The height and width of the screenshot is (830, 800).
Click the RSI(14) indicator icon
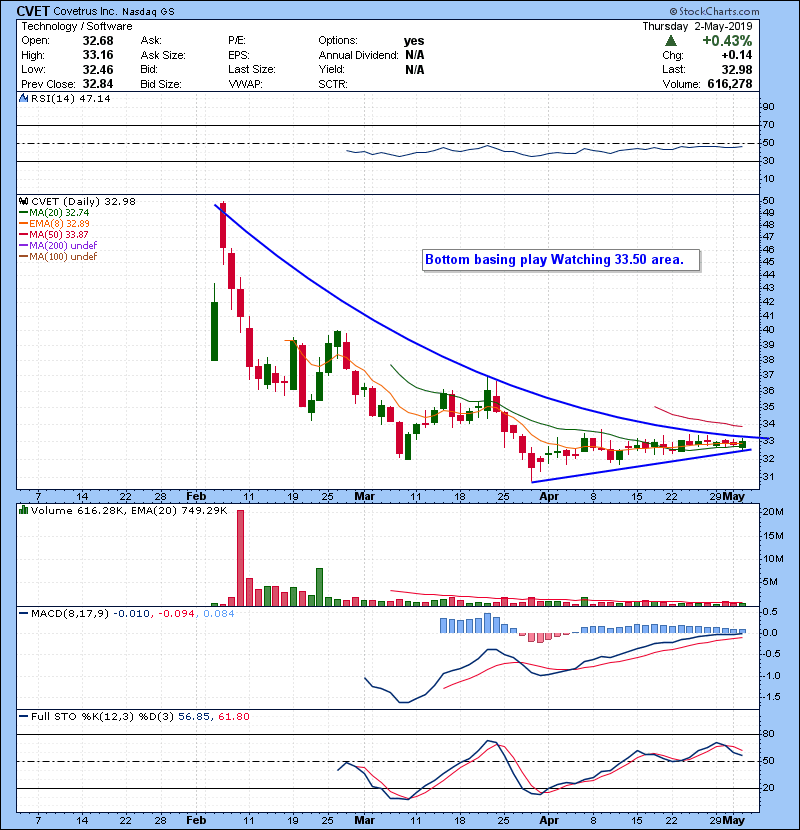[x=24, y=98]
